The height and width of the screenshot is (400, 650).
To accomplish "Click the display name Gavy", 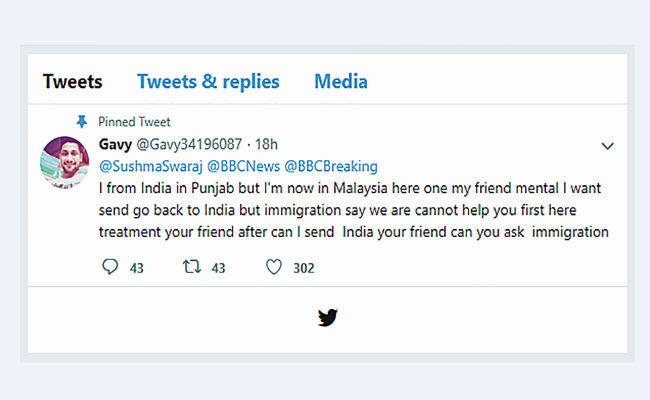I will [x=115, y=145].
